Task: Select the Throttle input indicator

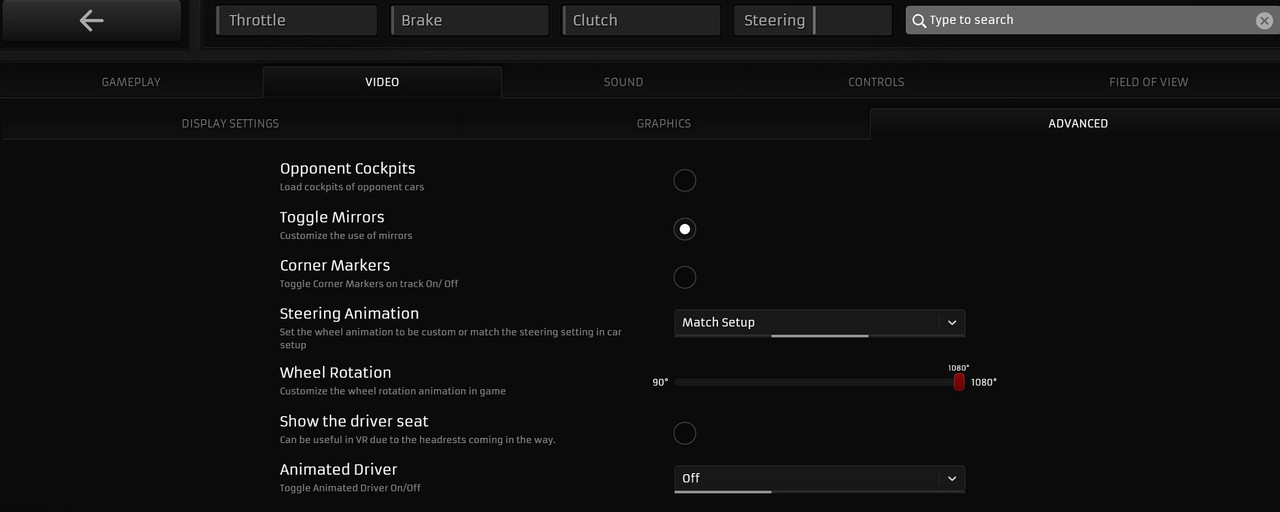Action: pyautogui.click(x=297, y=20)
